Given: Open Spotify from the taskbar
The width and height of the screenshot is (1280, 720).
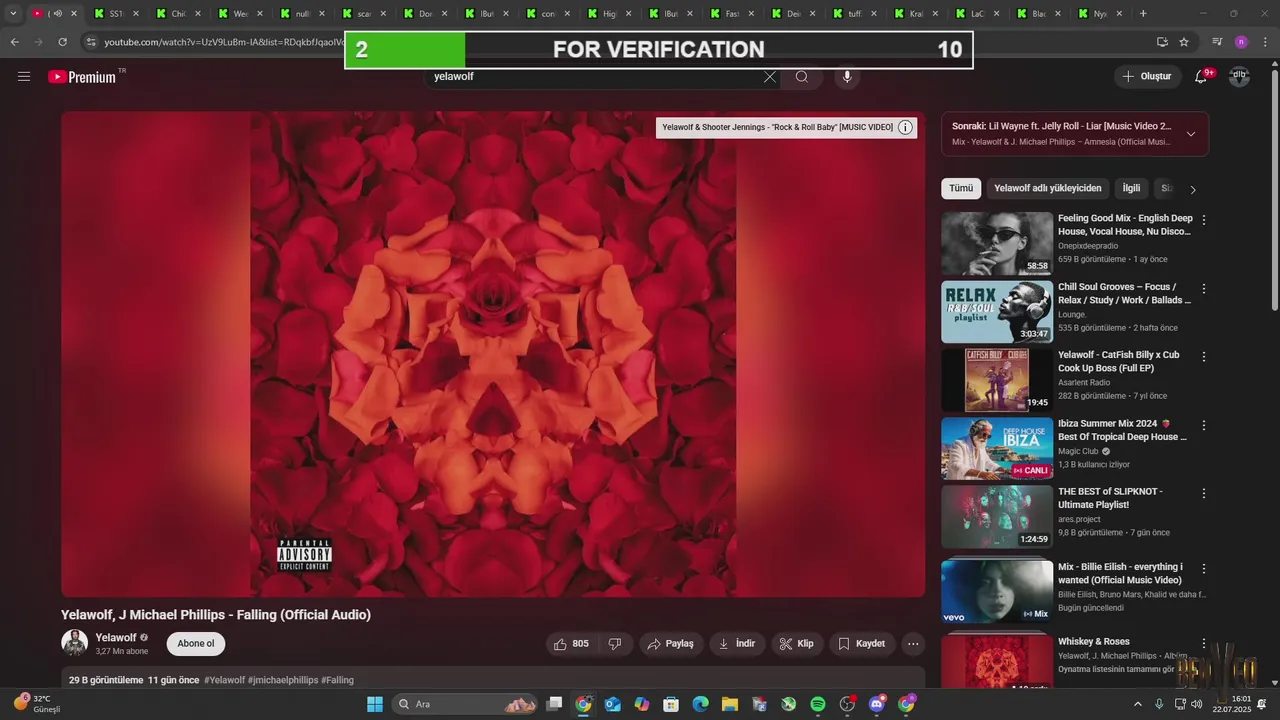Looking at the screenshot, I should [x=818, y=704].
